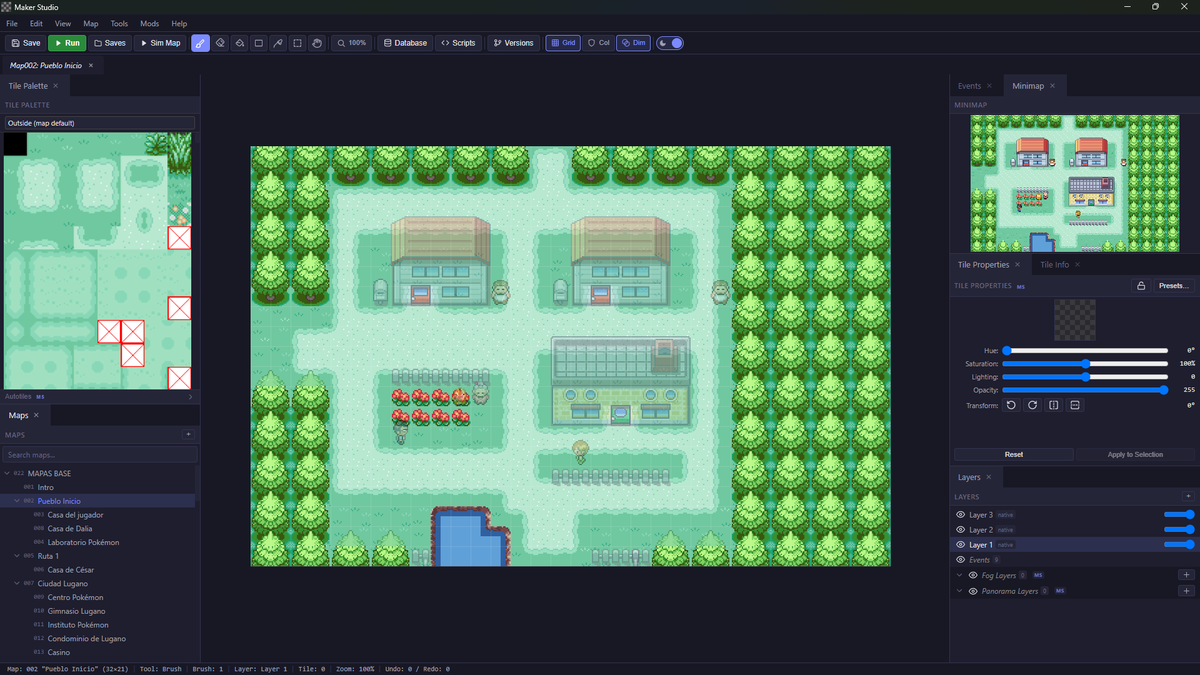Toggle the Grid overlay button
This screenshot has width=1200, height=675.
(x=563, y=43)
